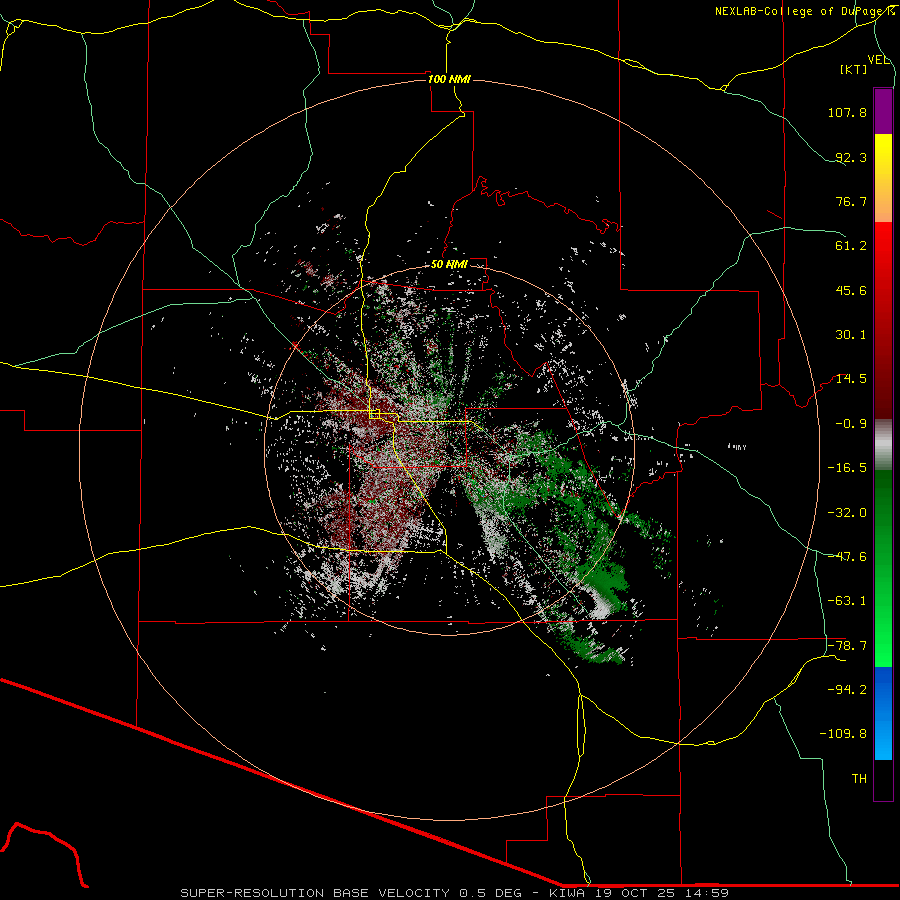Click the 30.1 velocity scale value
900x900 pixels.
click(851, 335)
